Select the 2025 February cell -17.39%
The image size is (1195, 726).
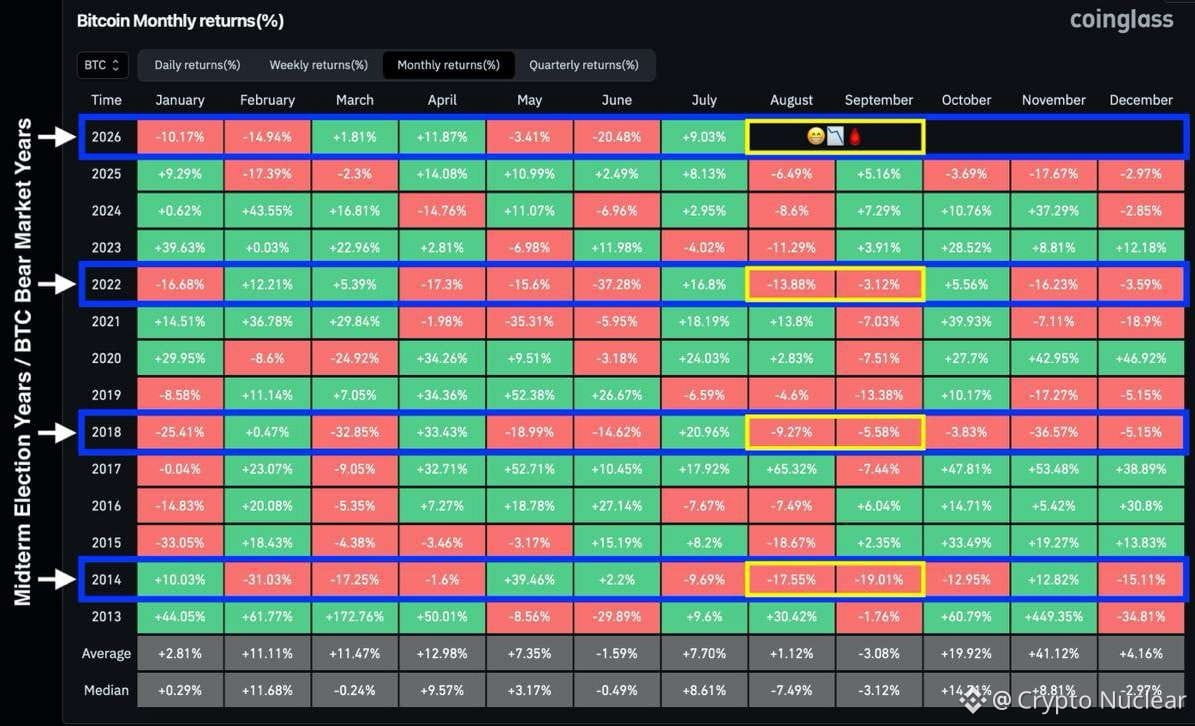pos(268,174)
